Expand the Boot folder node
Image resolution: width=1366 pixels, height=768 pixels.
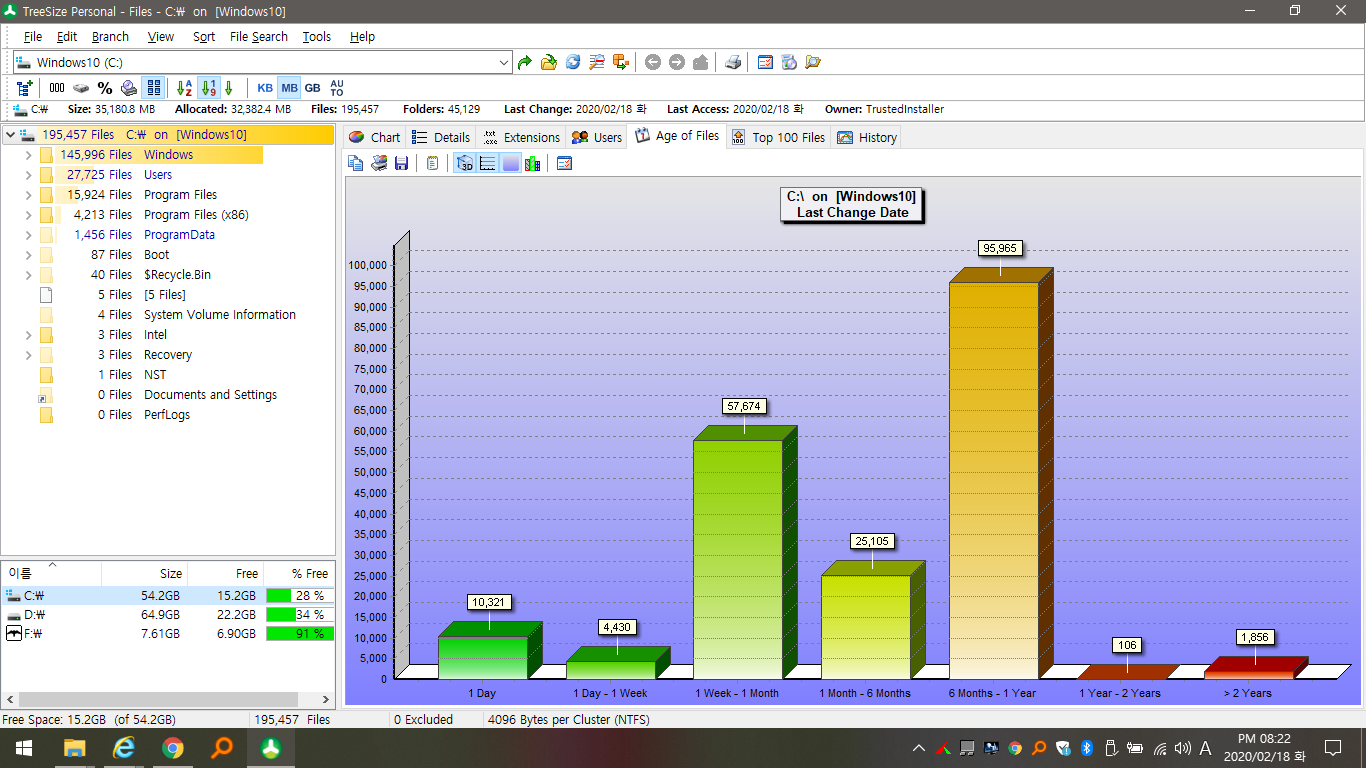(28, 255)
